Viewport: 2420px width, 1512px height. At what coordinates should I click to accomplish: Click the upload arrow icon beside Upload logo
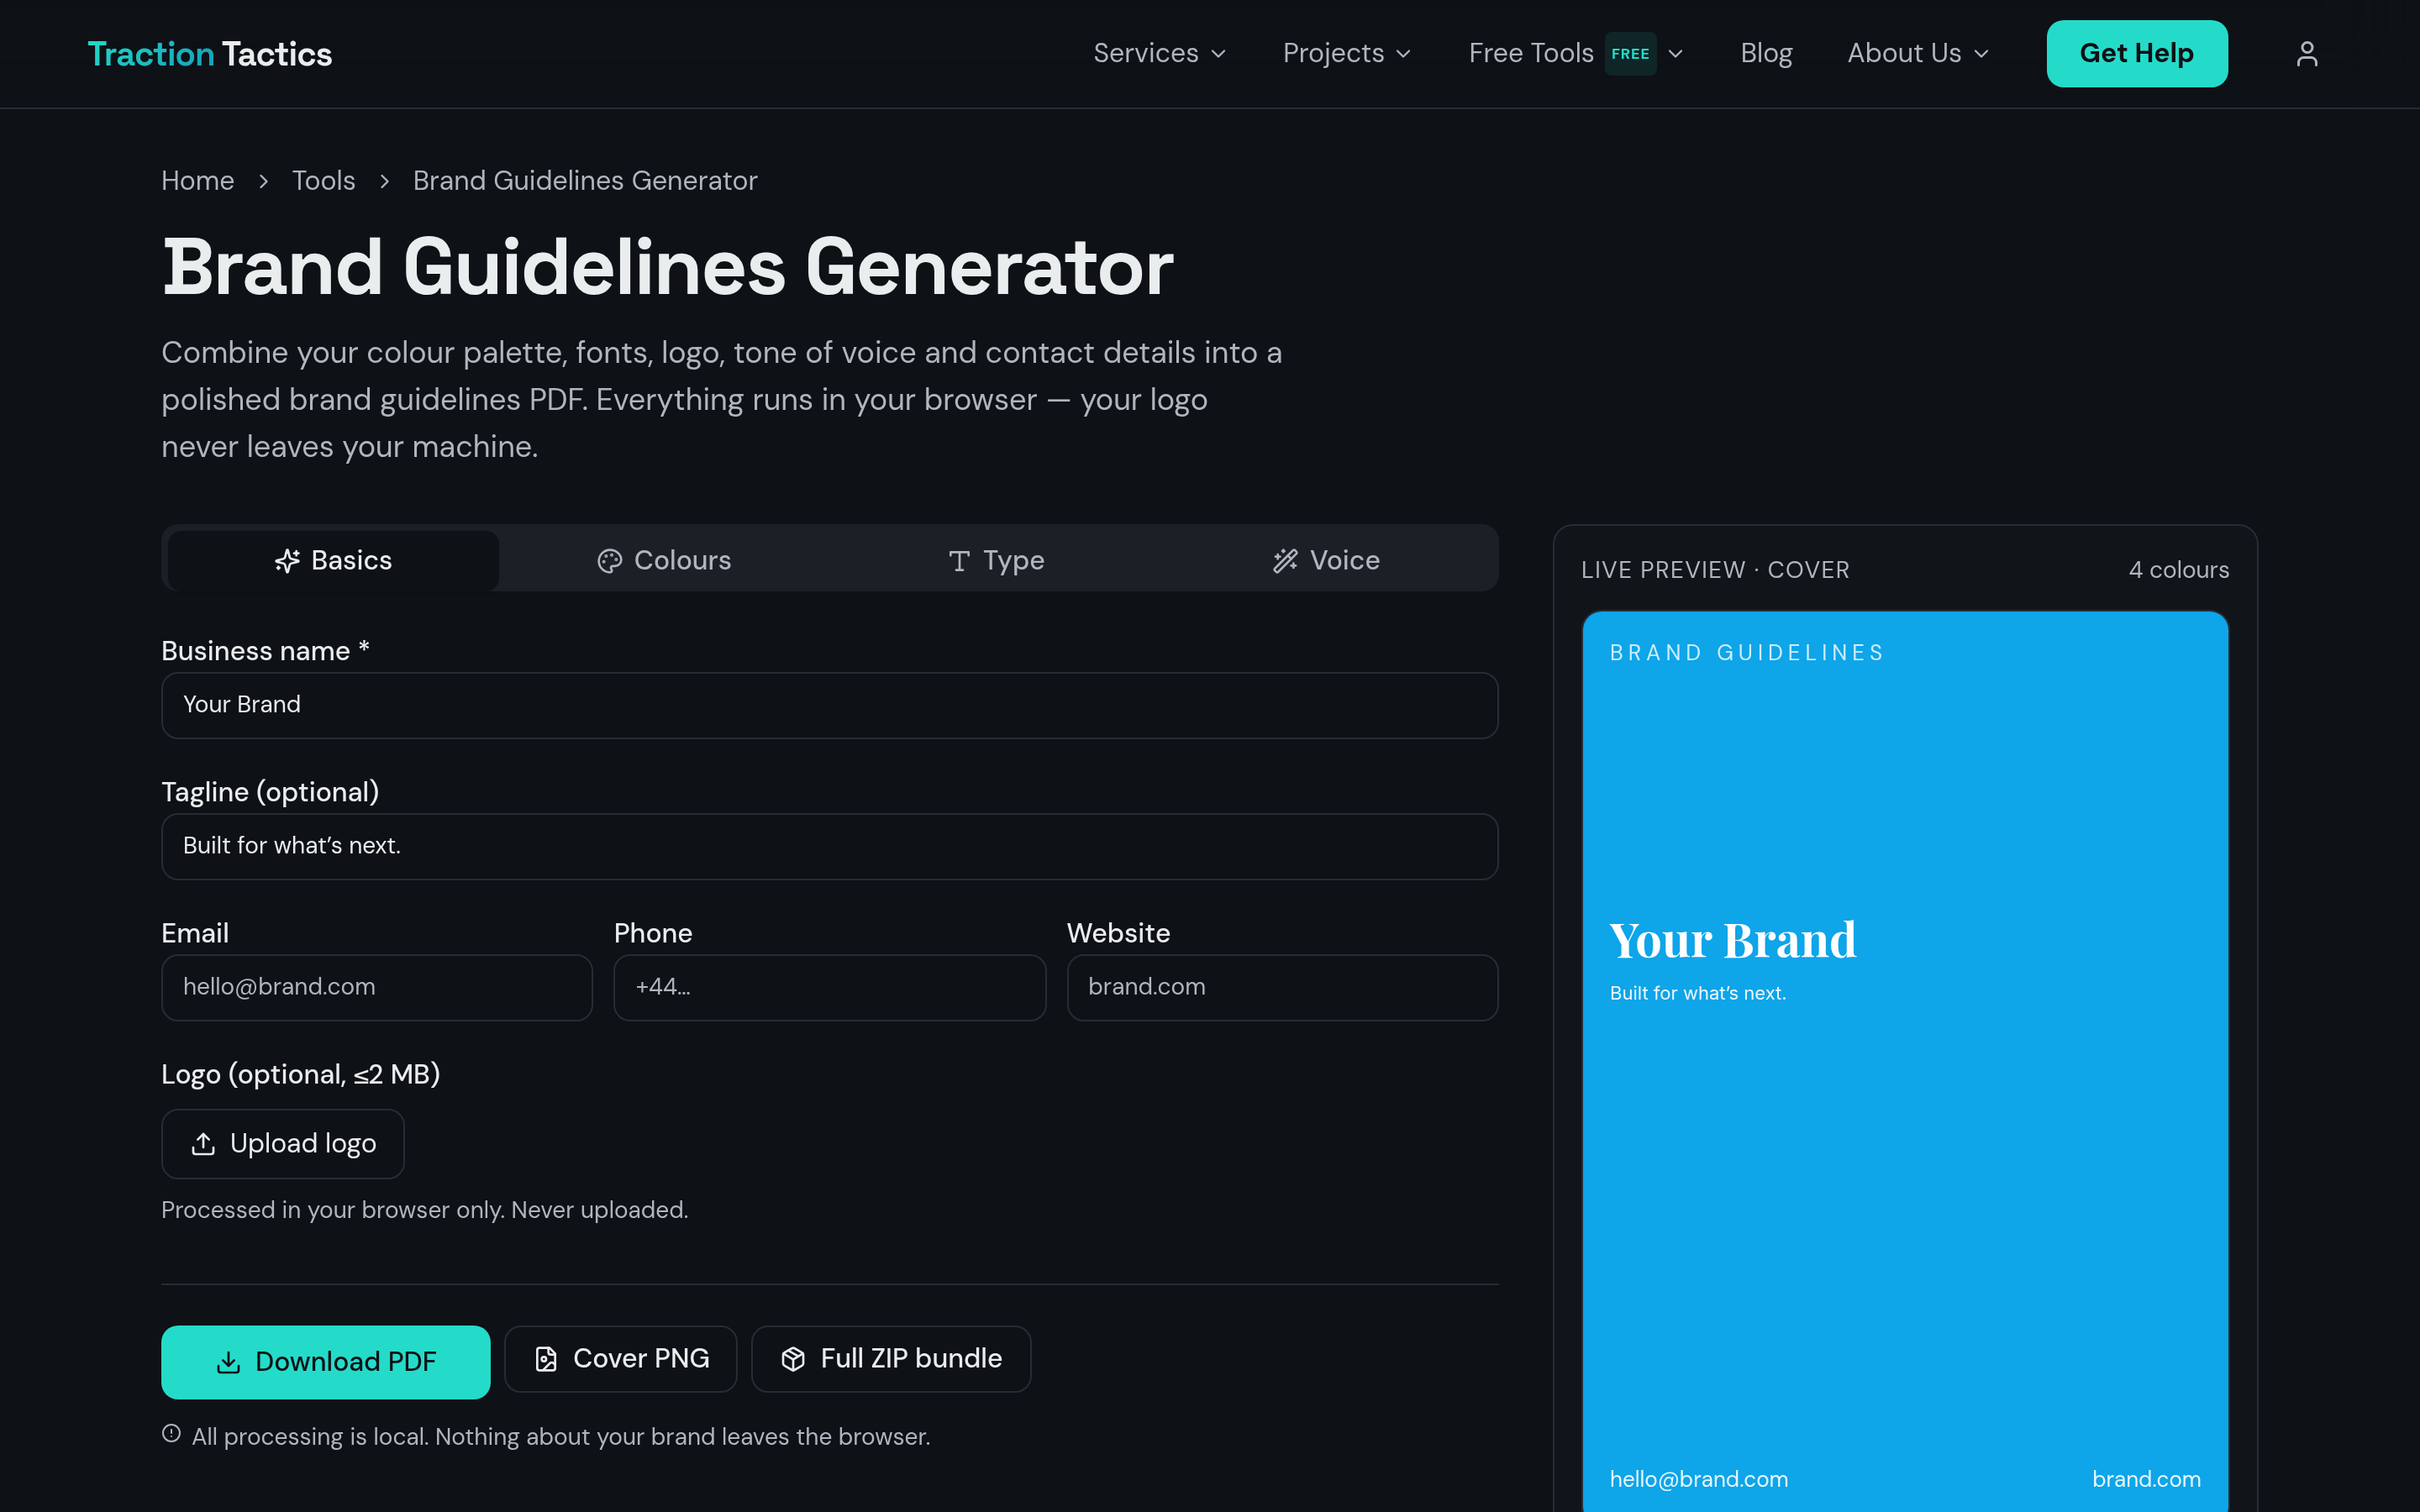(x=203, y=1143)
